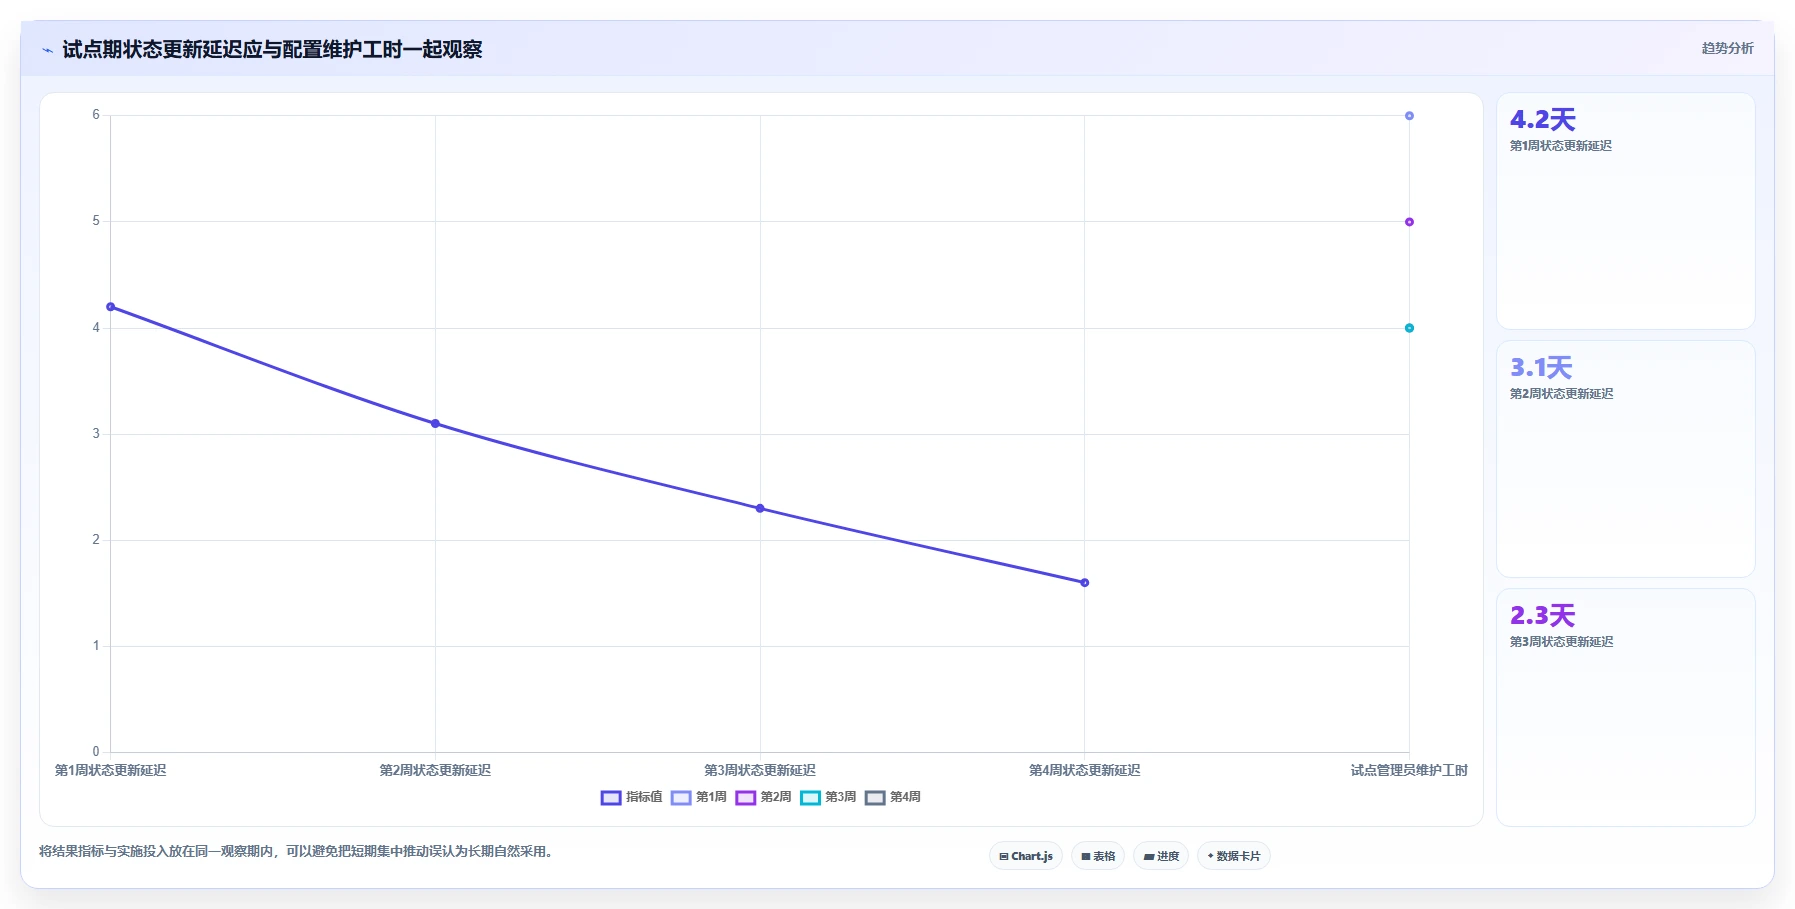Click the 第4周状态更新延迟 x-axis label
Screen dimensions: 1795x909
click(1085, 770)
